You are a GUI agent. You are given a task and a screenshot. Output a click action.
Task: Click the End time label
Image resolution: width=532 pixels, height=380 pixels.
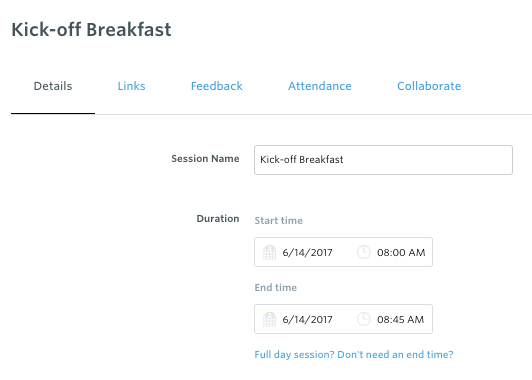tap(276, 288)
